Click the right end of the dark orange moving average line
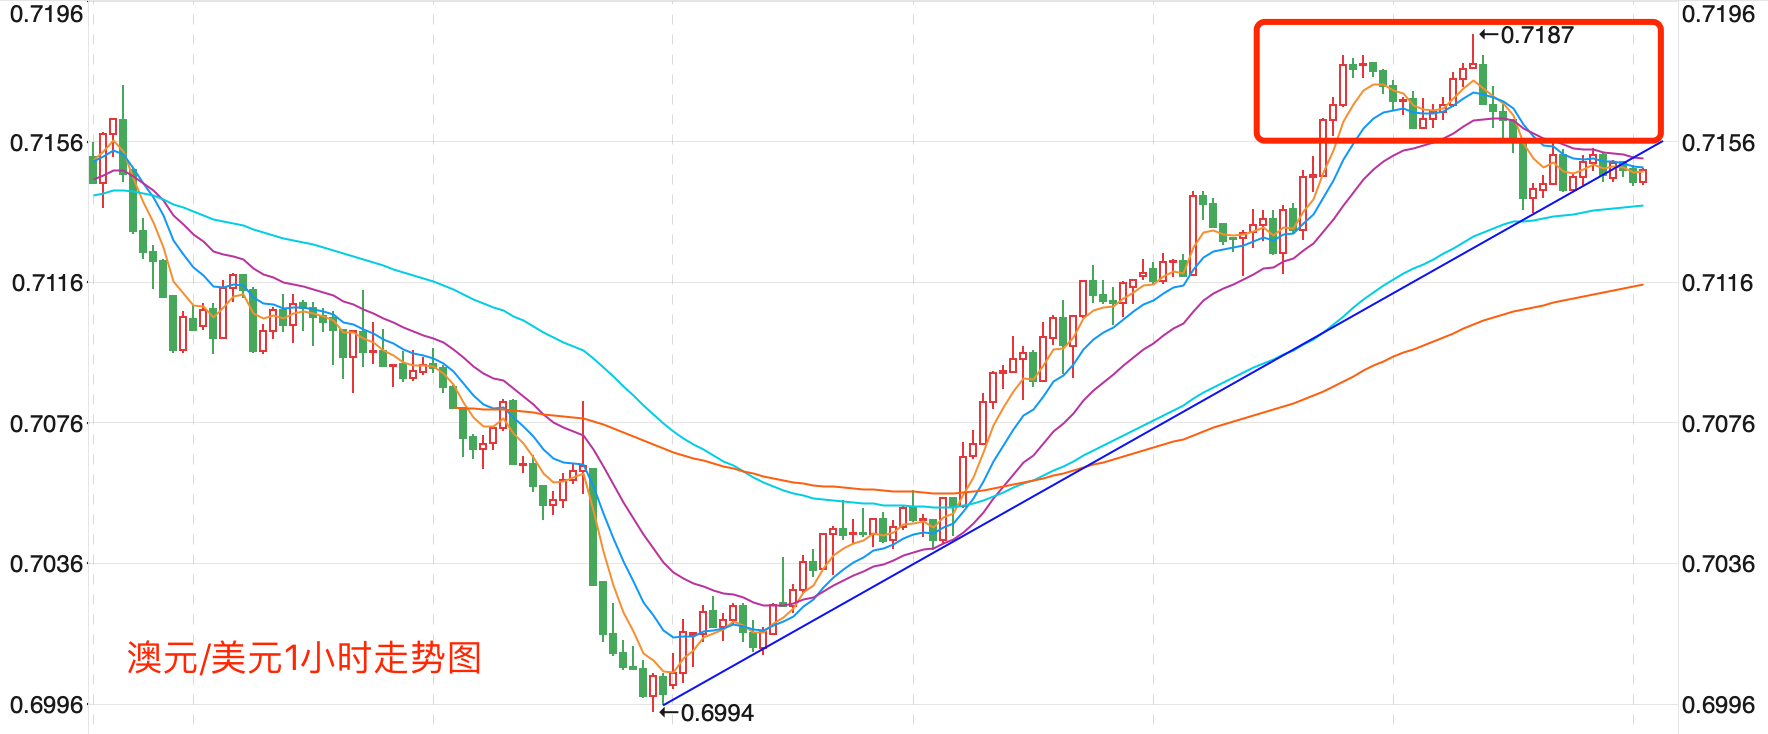 (x=1641, y=285)
